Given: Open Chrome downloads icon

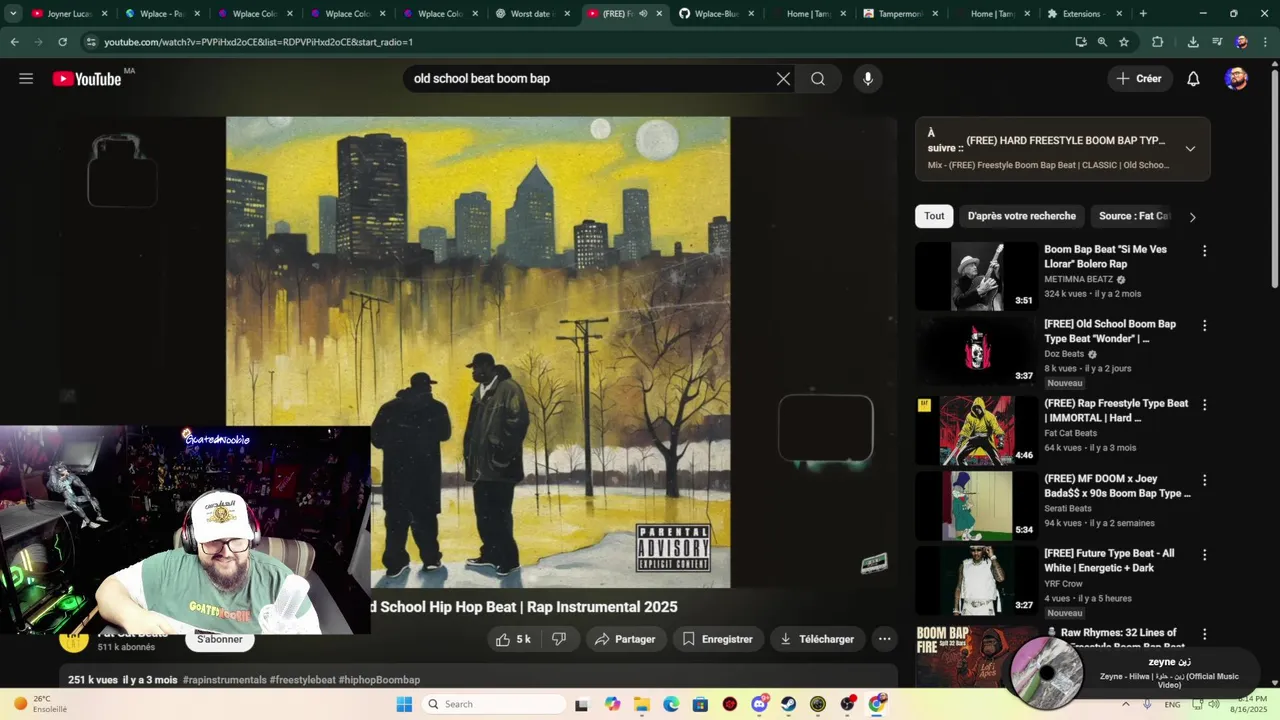Looking at the screenshot, I should (x=1193, y=42).
